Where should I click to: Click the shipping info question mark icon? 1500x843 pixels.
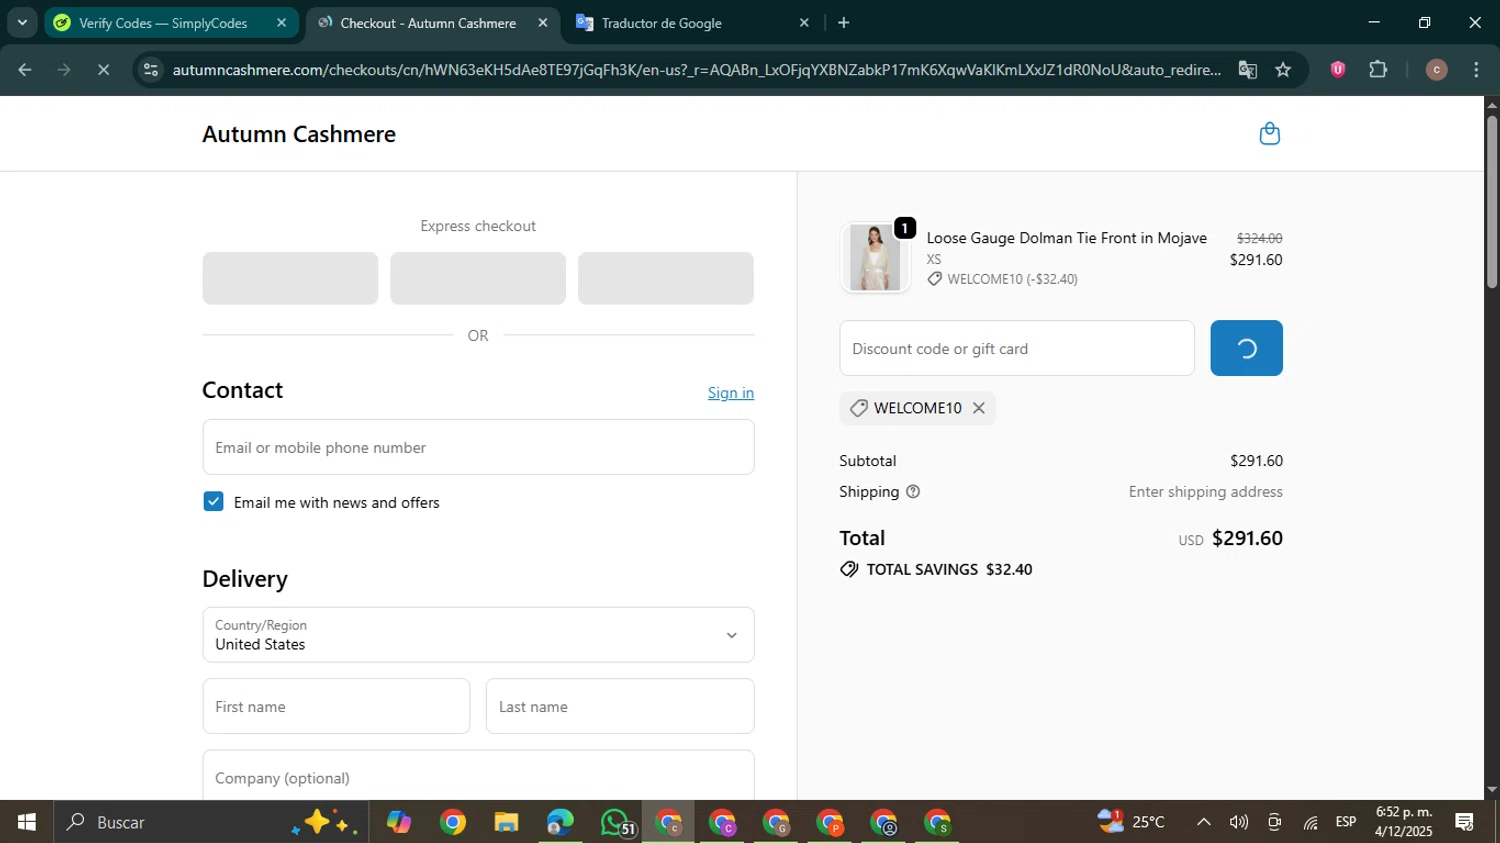click(913, 492)
